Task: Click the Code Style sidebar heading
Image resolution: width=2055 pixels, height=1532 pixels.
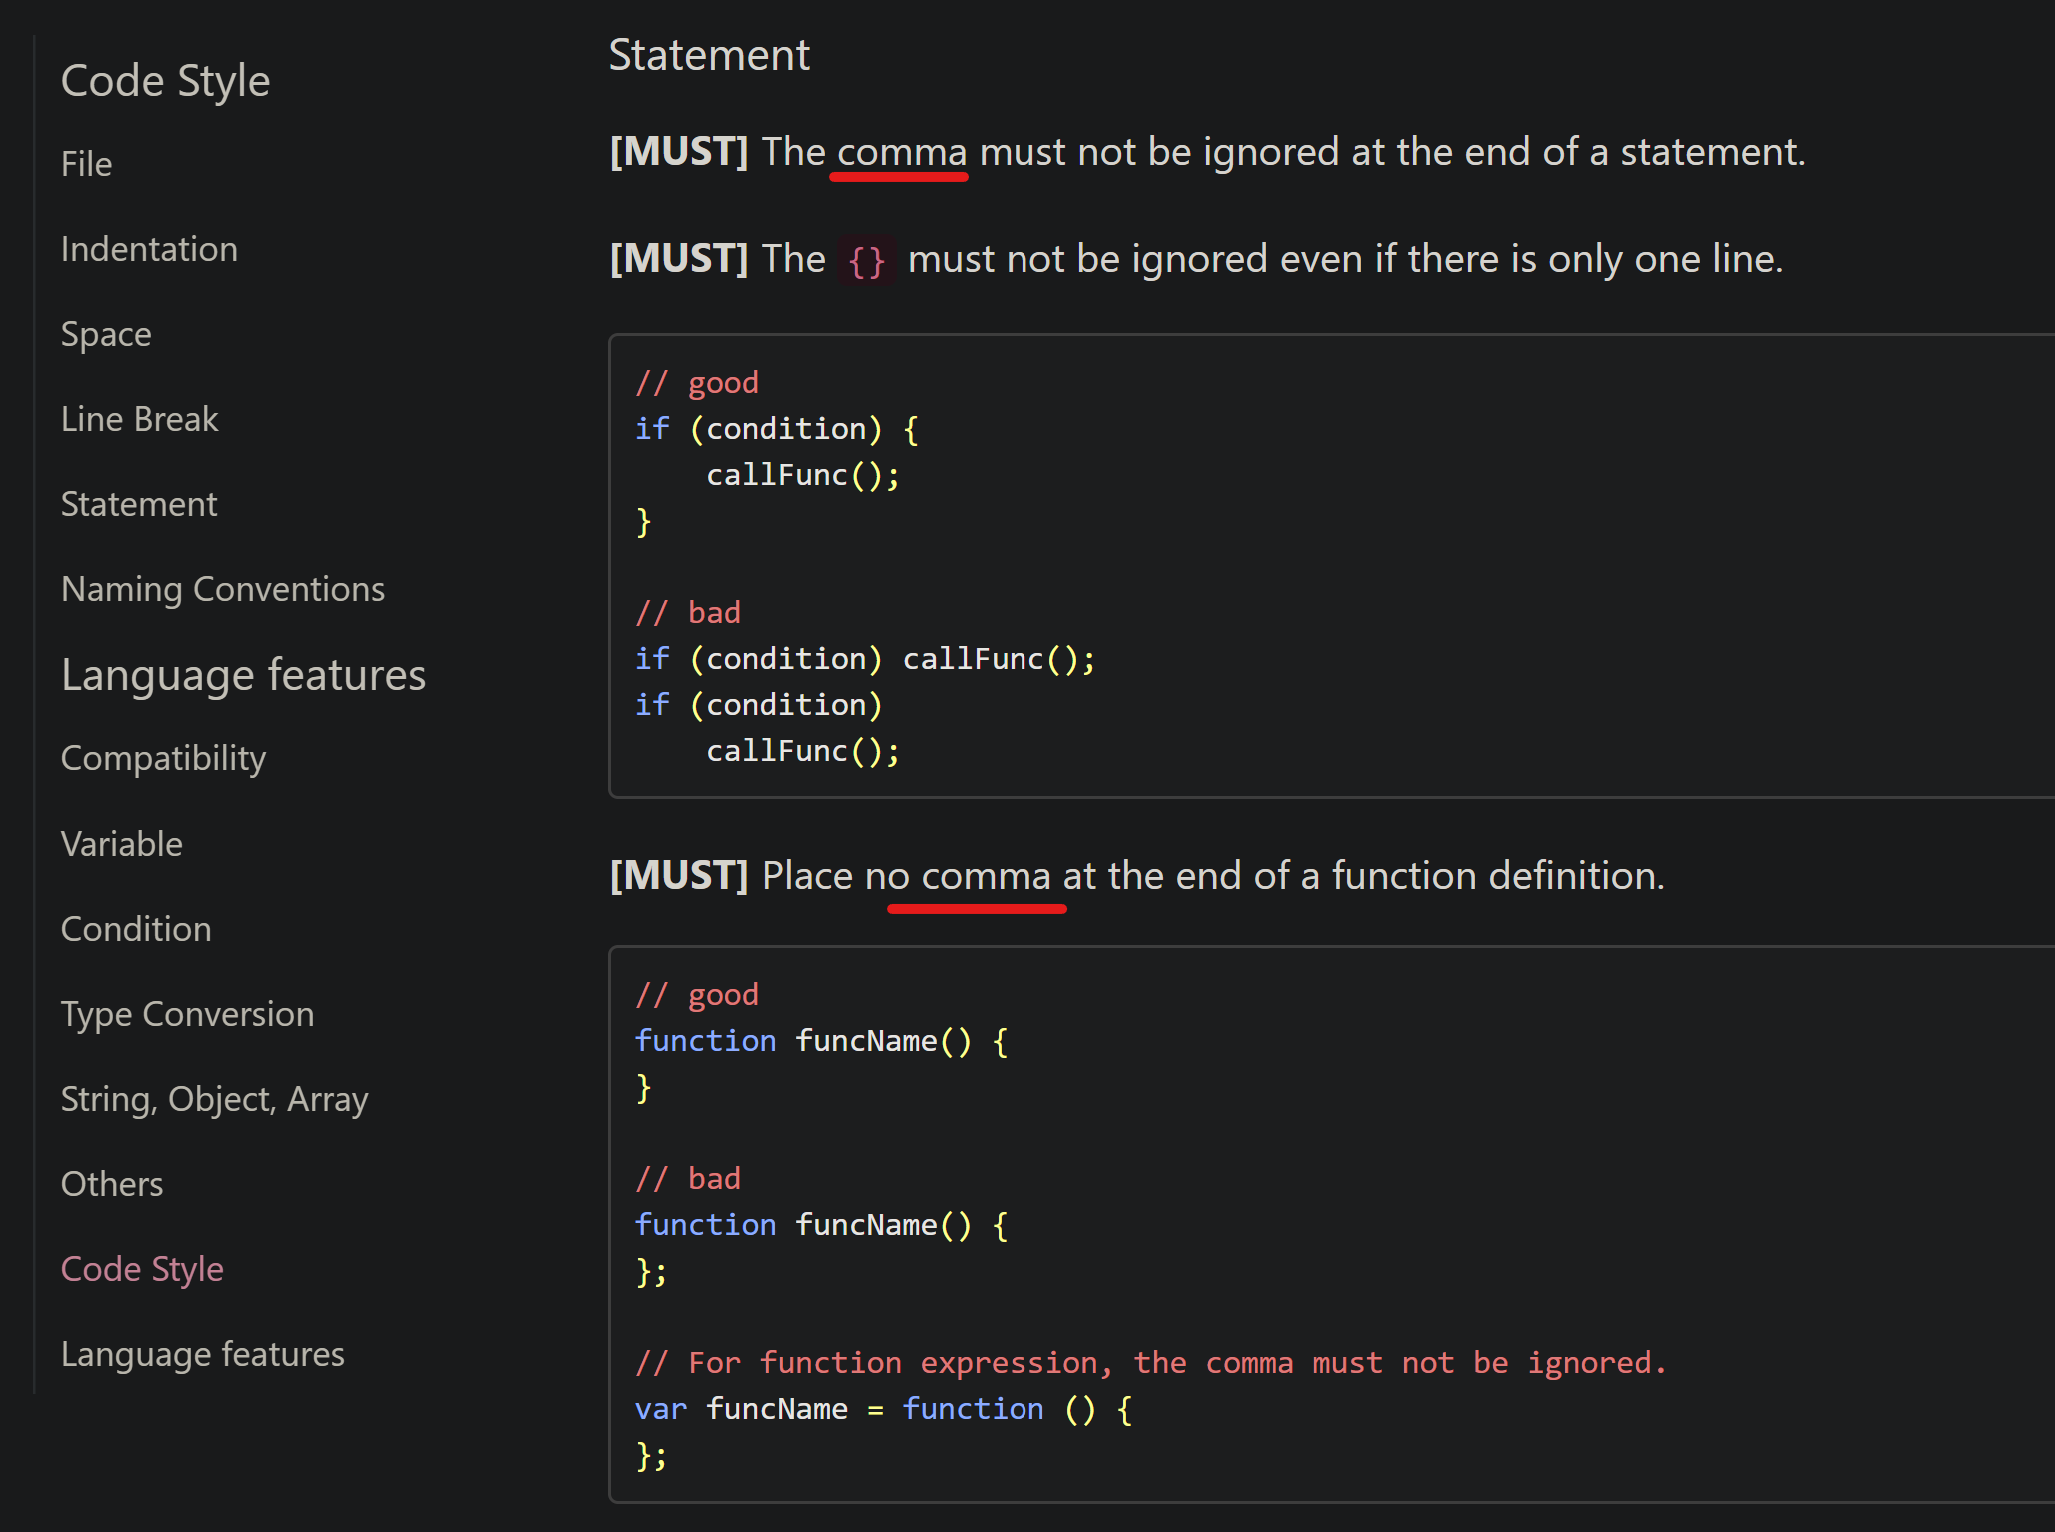Action: coord(165,81)
